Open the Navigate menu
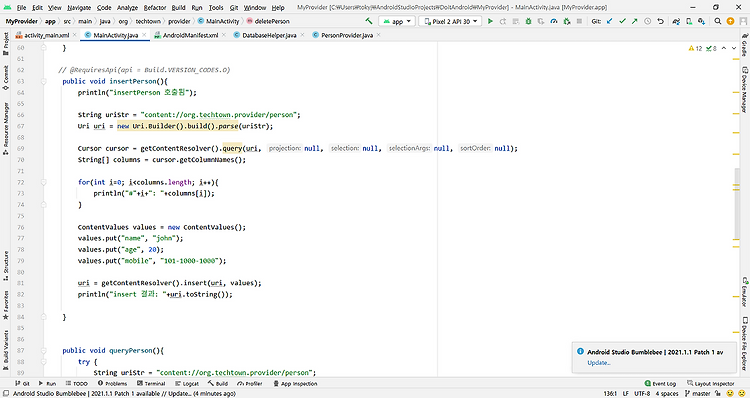This screenshot has width=750, height=398. (x=79, y=8)
